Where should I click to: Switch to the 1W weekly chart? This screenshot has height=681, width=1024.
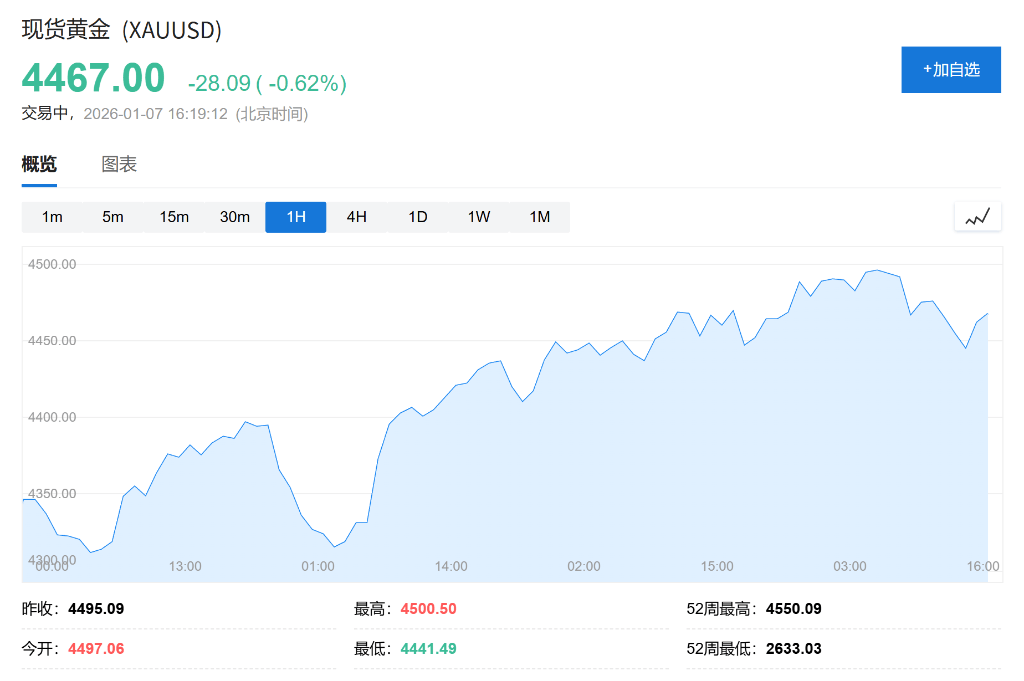479,217
